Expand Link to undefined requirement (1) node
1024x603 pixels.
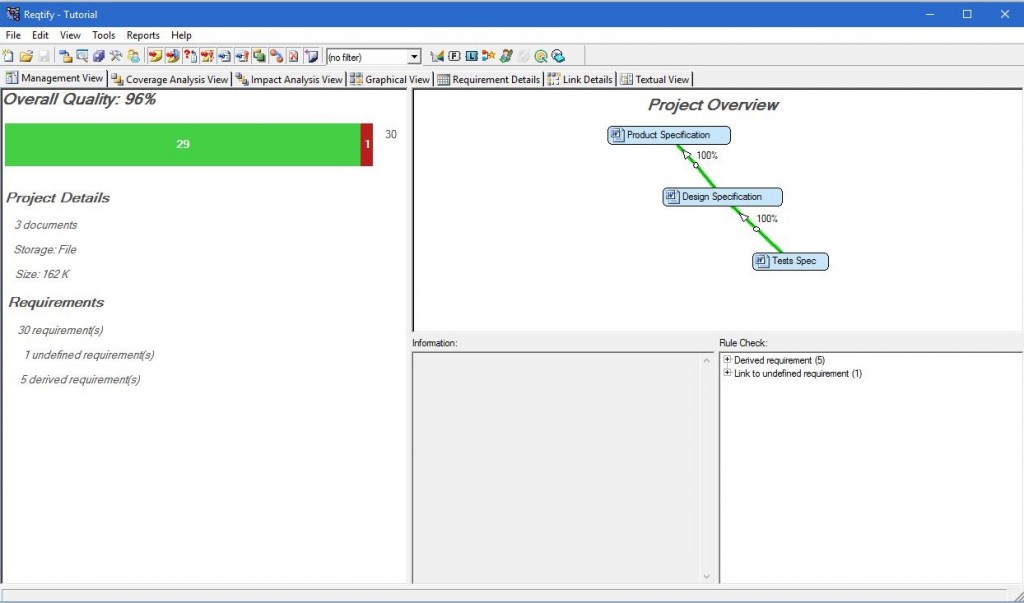[x=727, y=373]
